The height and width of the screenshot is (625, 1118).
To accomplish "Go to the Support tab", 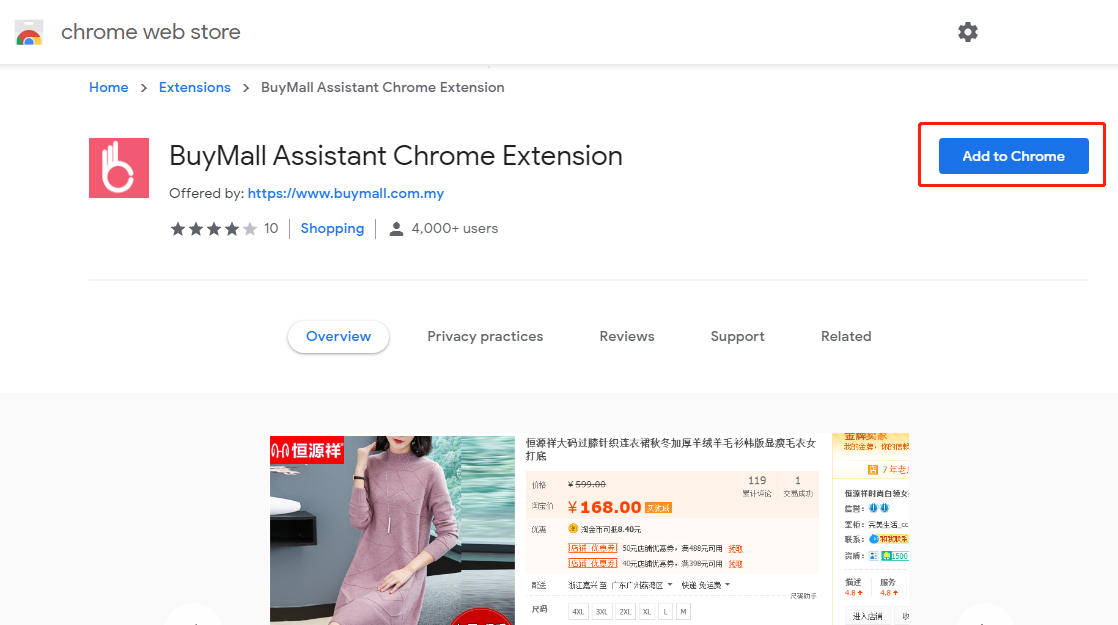I will [x=737, y=336].
